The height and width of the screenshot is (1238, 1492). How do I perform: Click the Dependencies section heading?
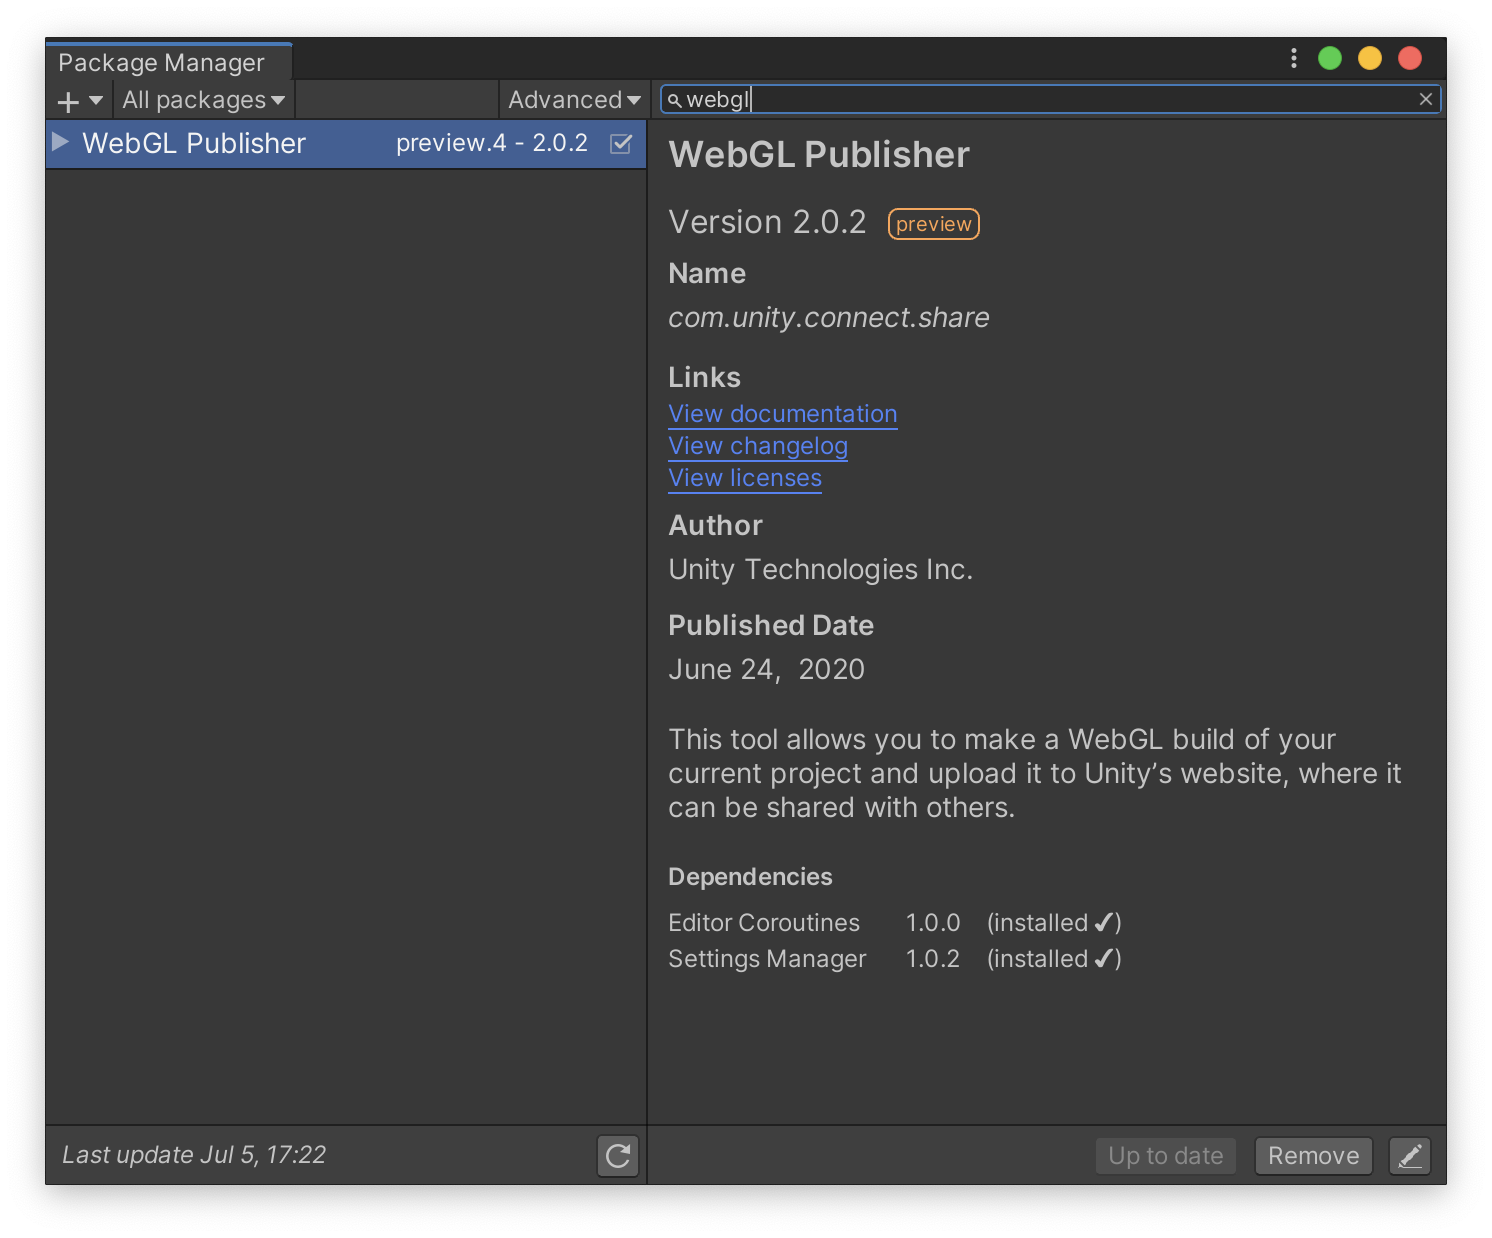click(x=750, y=877)
